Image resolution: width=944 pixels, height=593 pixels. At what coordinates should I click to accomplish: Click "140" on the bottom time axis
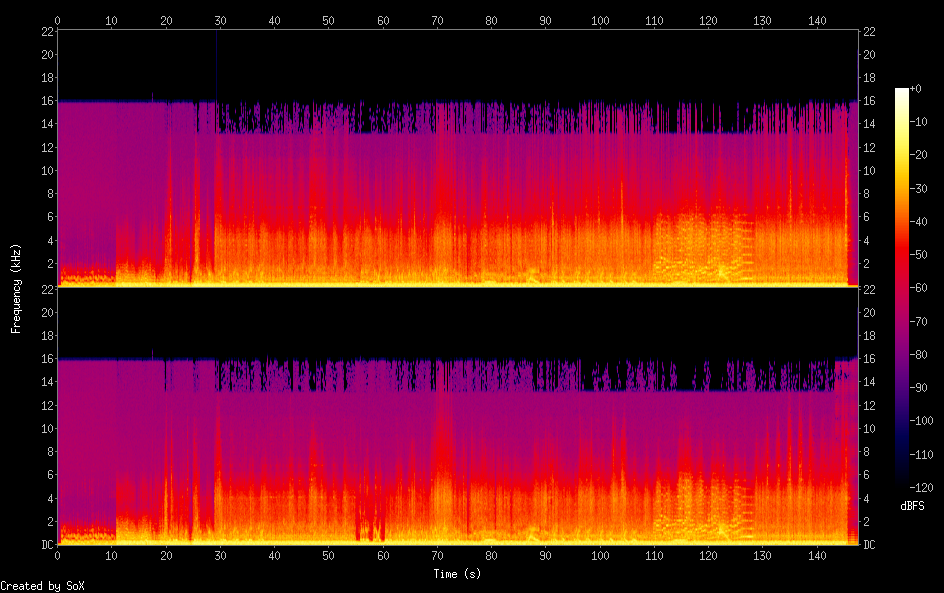[817, 556]
